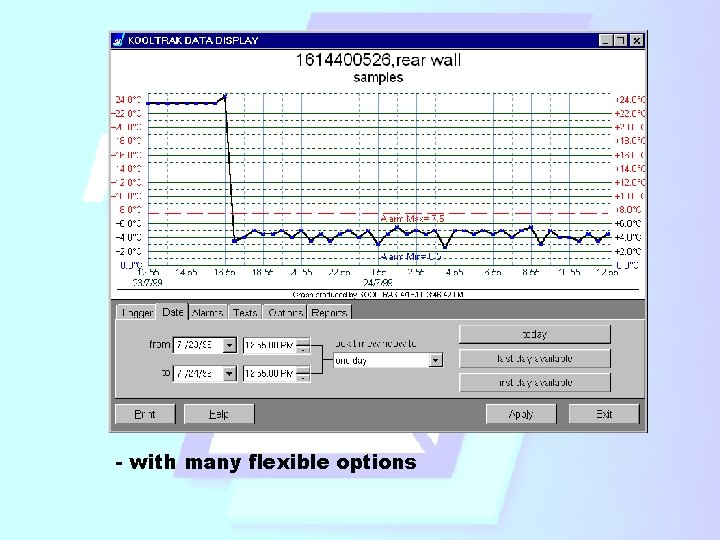Increase the 'from' time with spinner up

[x=303, y=342]
